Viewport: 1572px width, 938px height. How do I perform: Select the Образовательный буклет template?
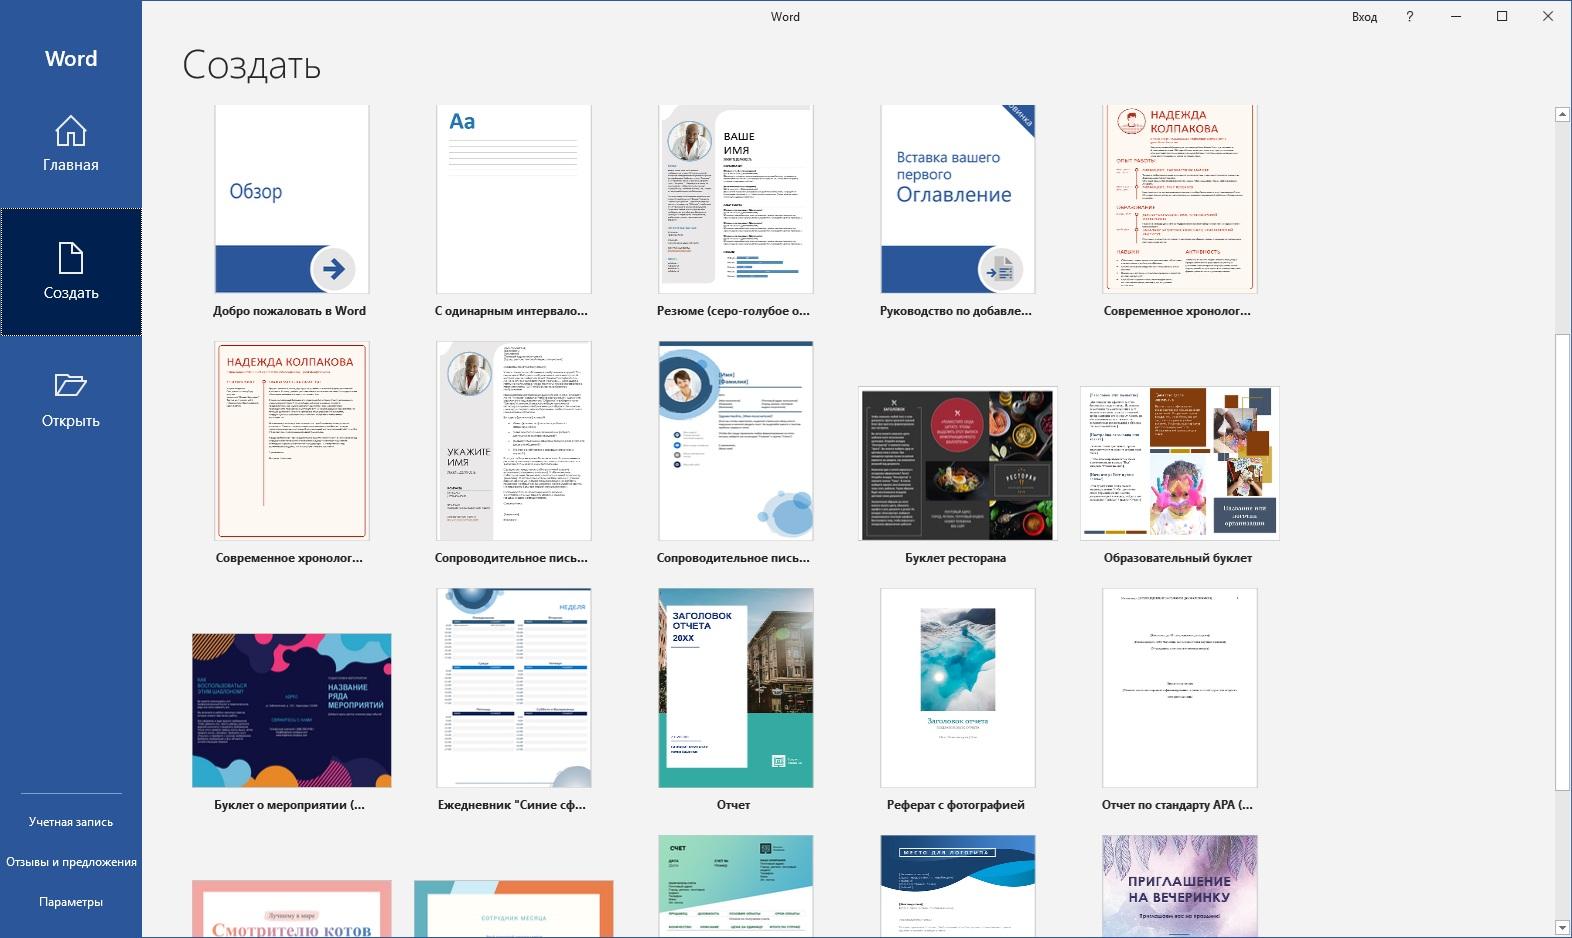click(x=1180, y=464)
